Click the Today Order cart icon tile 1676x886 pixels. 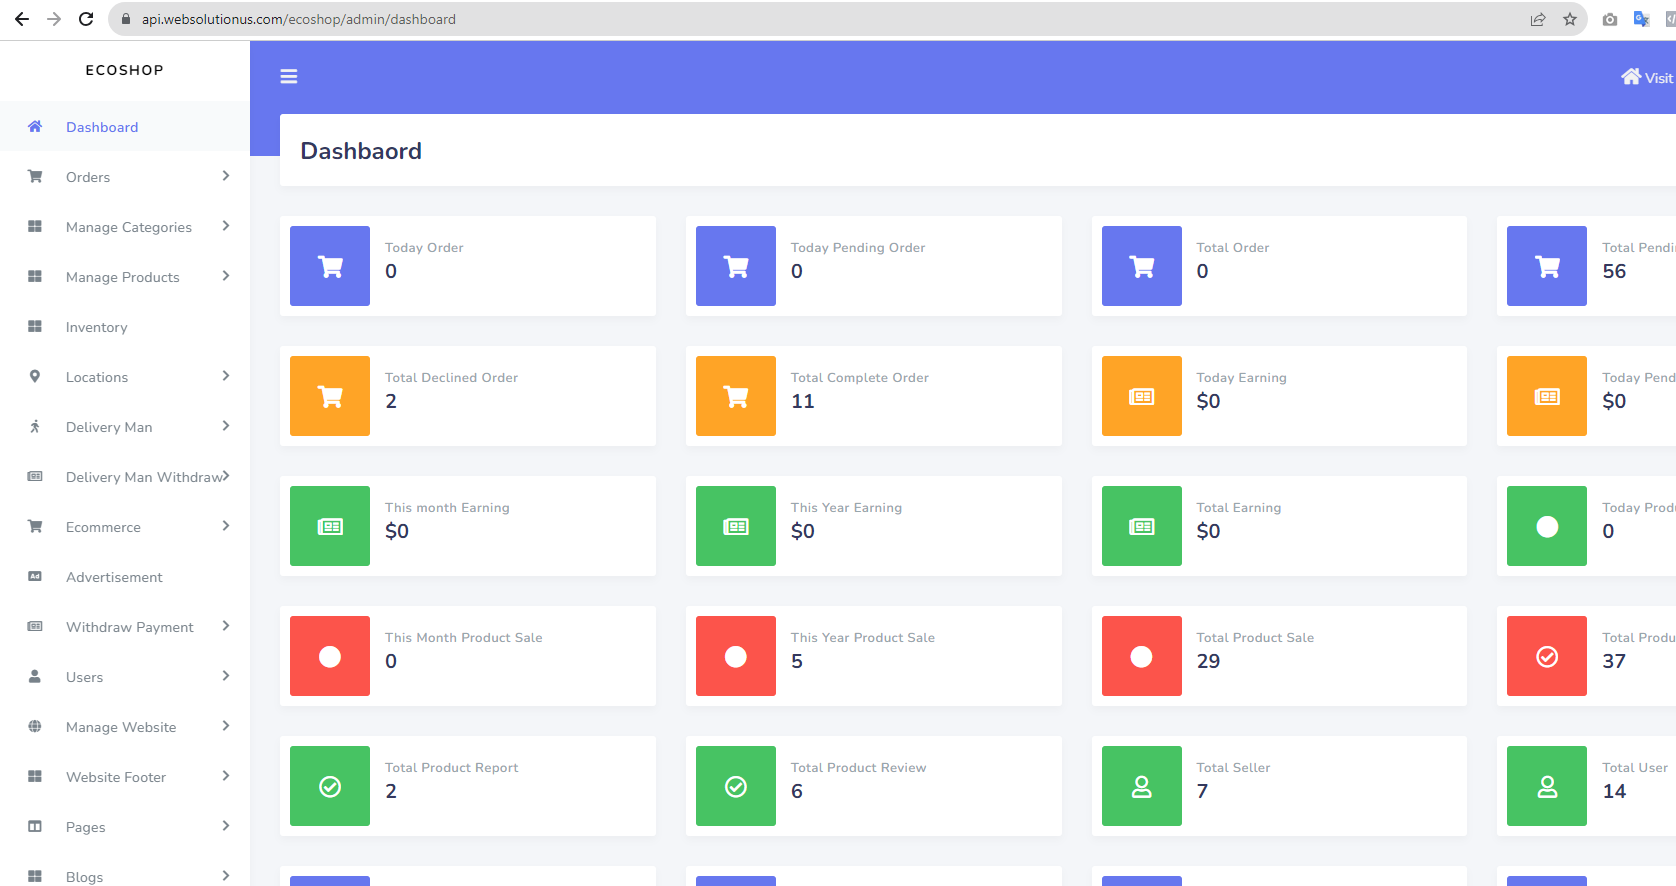click(x=330, y=266)
